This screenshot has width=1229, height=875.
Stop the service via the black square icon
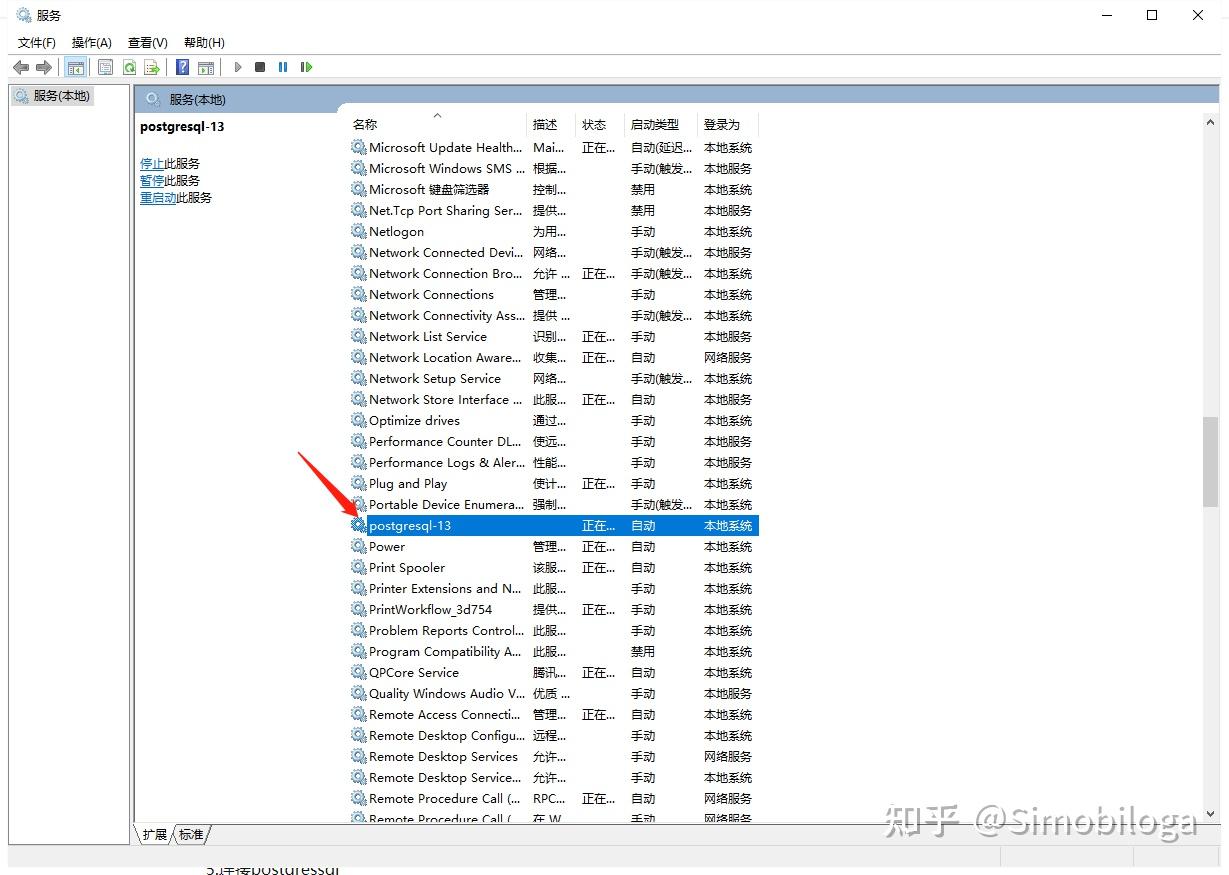pyautogui.click(x=260, y=66)
